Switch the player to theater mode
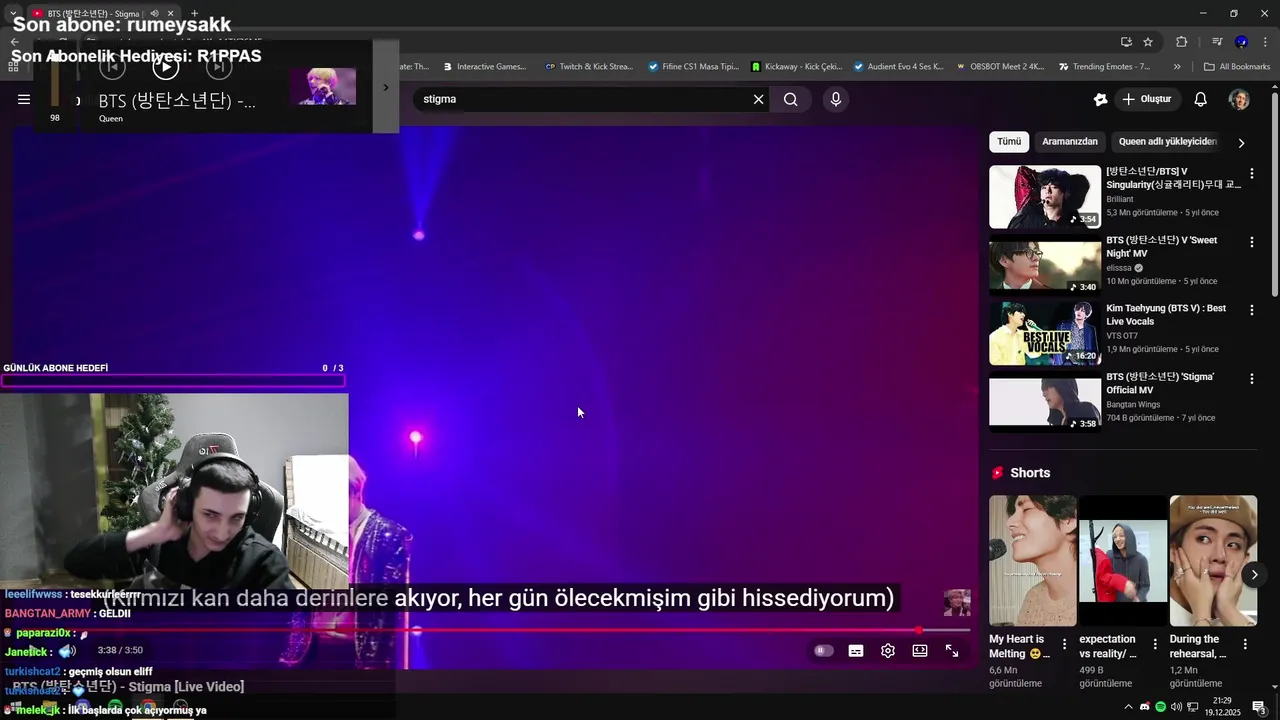The image size is (1280, 720). 920,651
